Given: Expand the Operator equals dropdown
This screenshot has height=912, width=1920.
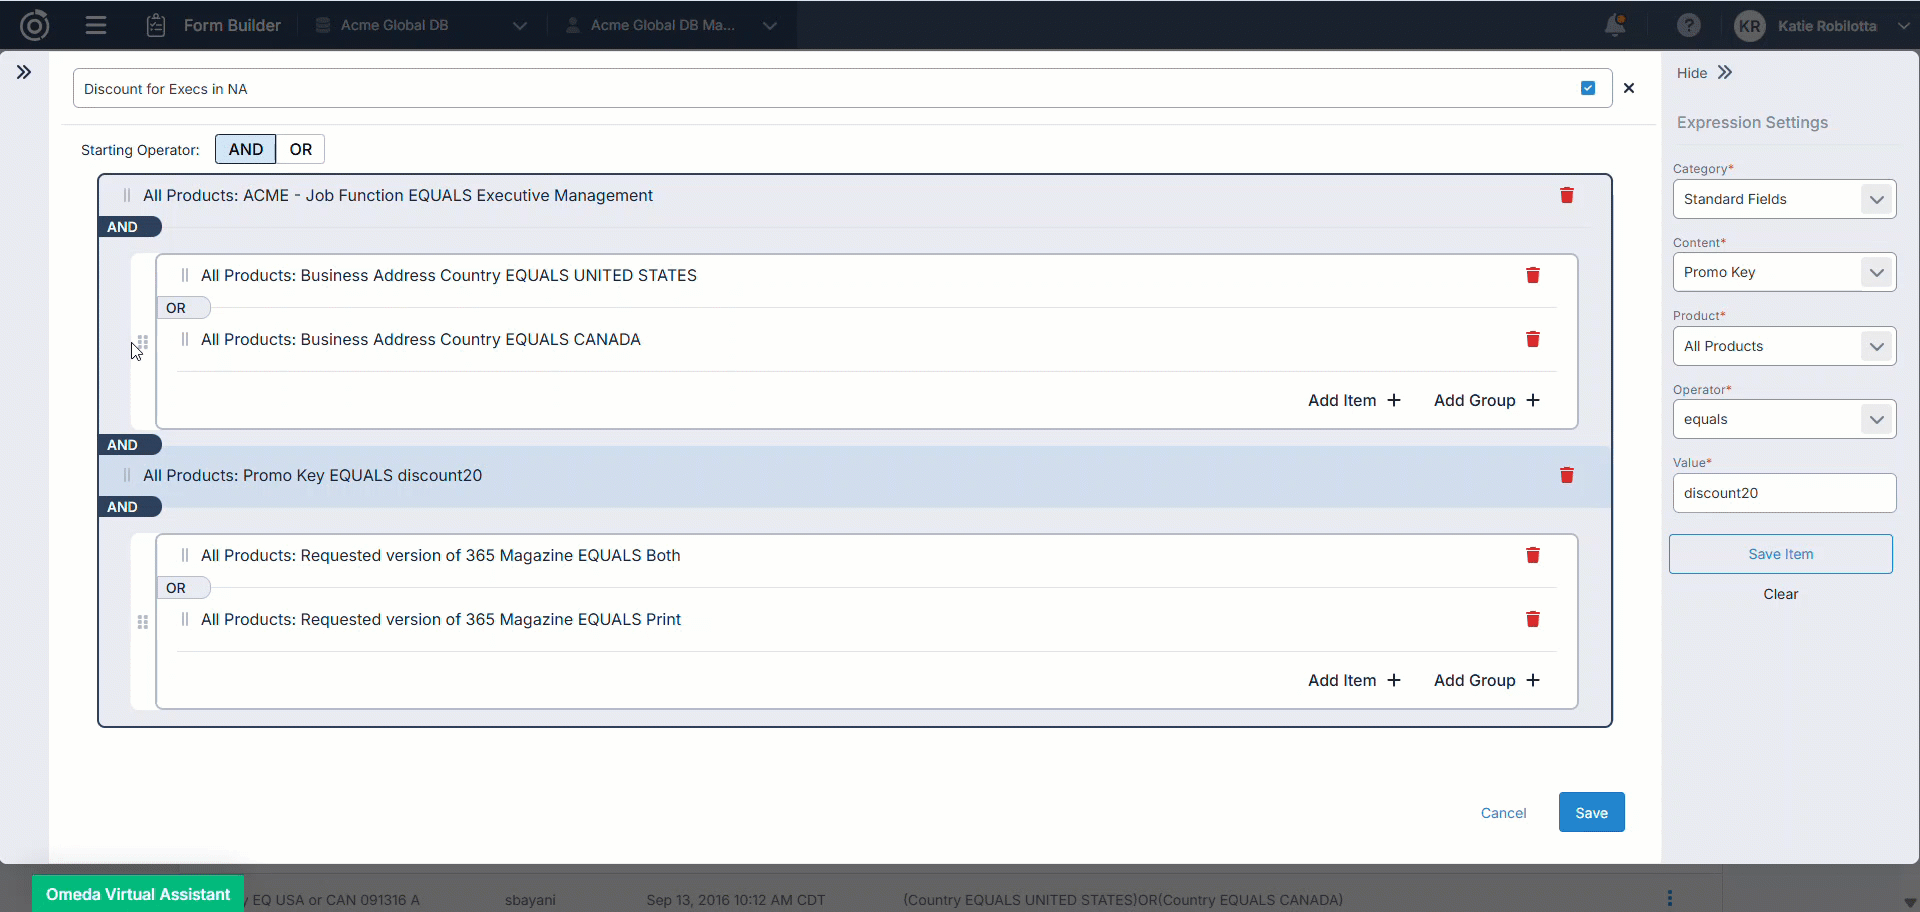Looking at the screenshot, I should pyautogui.click(x=1783, y=419).
